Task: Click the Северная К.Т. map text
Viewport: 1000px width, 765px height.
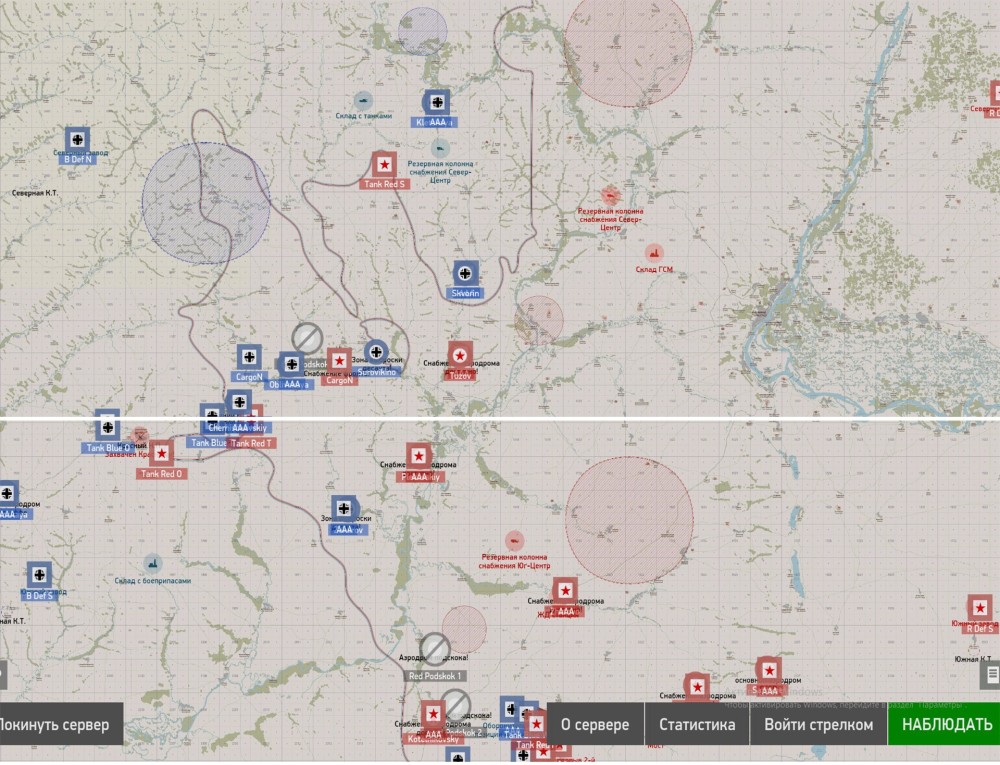Action: click(34, 193)
